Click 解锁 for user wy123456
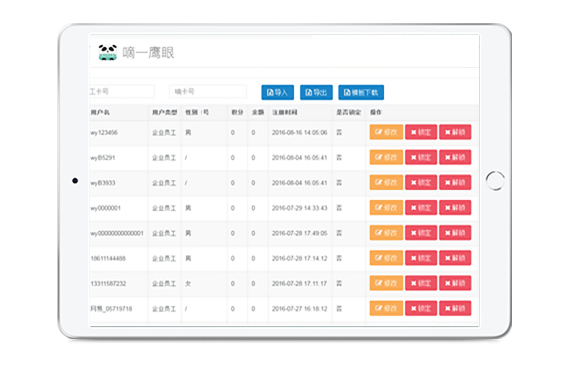The width and height of the screenshot is (570, 370). [x=455, y=132]
